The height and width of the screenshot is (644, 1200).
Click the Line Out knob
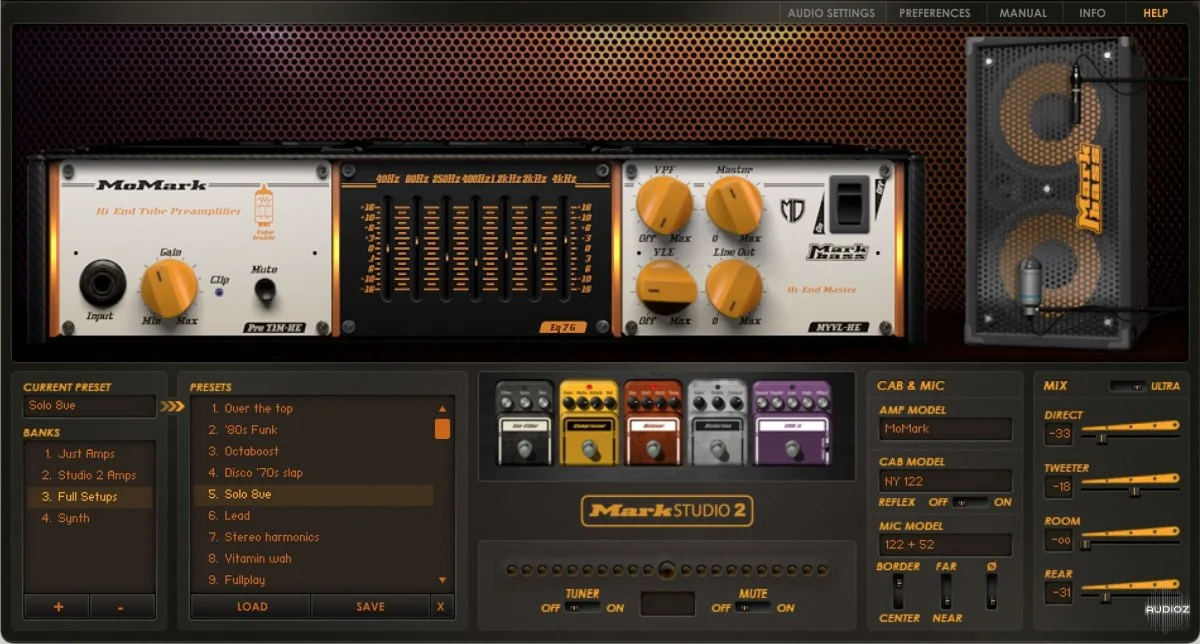click(734, 288)
